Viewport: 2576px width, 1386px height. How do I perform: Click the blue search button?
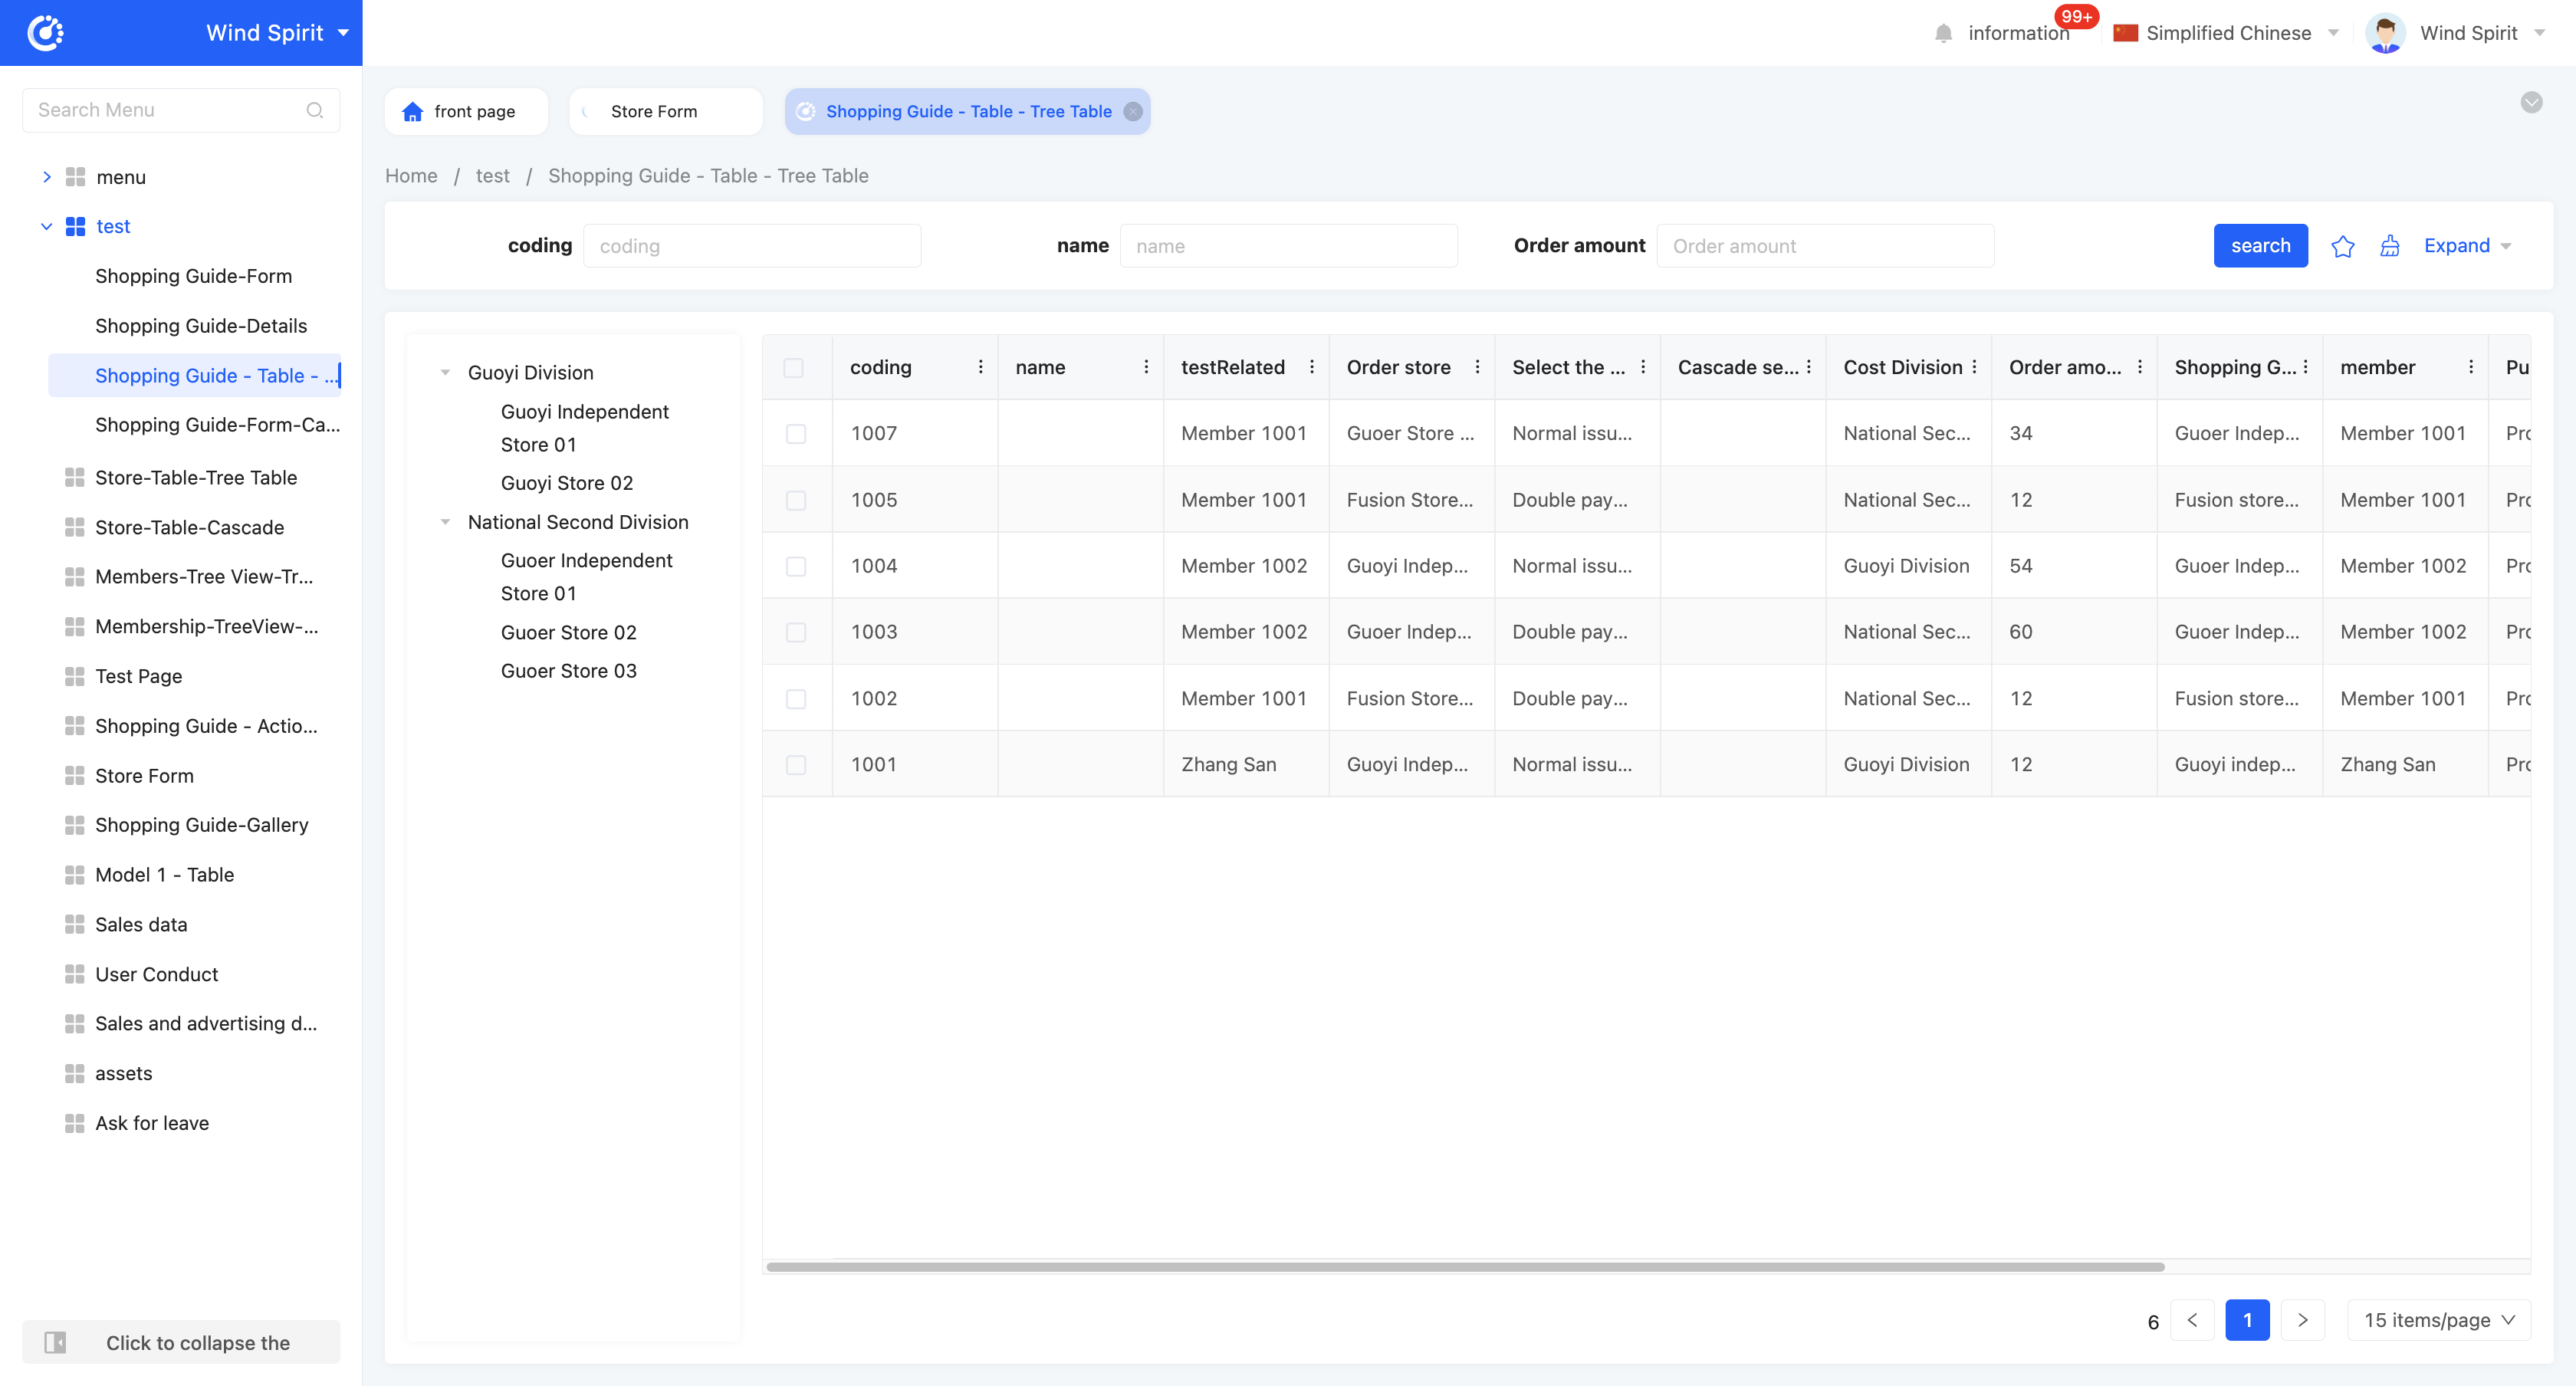(2260, 246)
